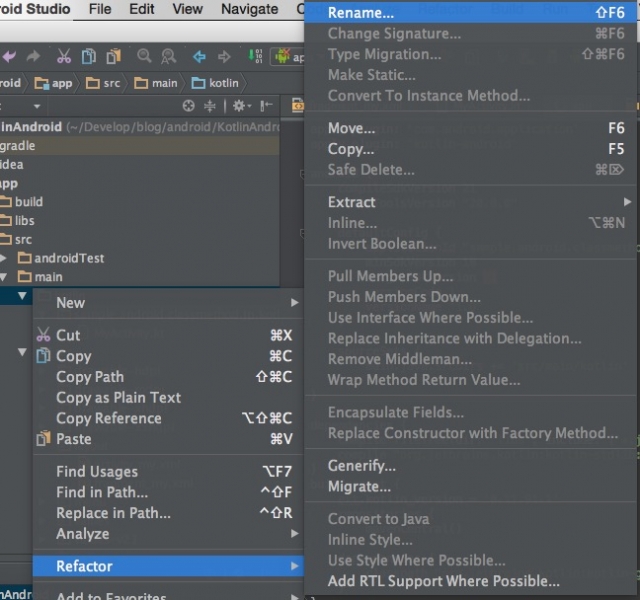The height and width of the screenshot is (600, 640).
Task: Open the project view type dropdown
Action: [38, 106]
